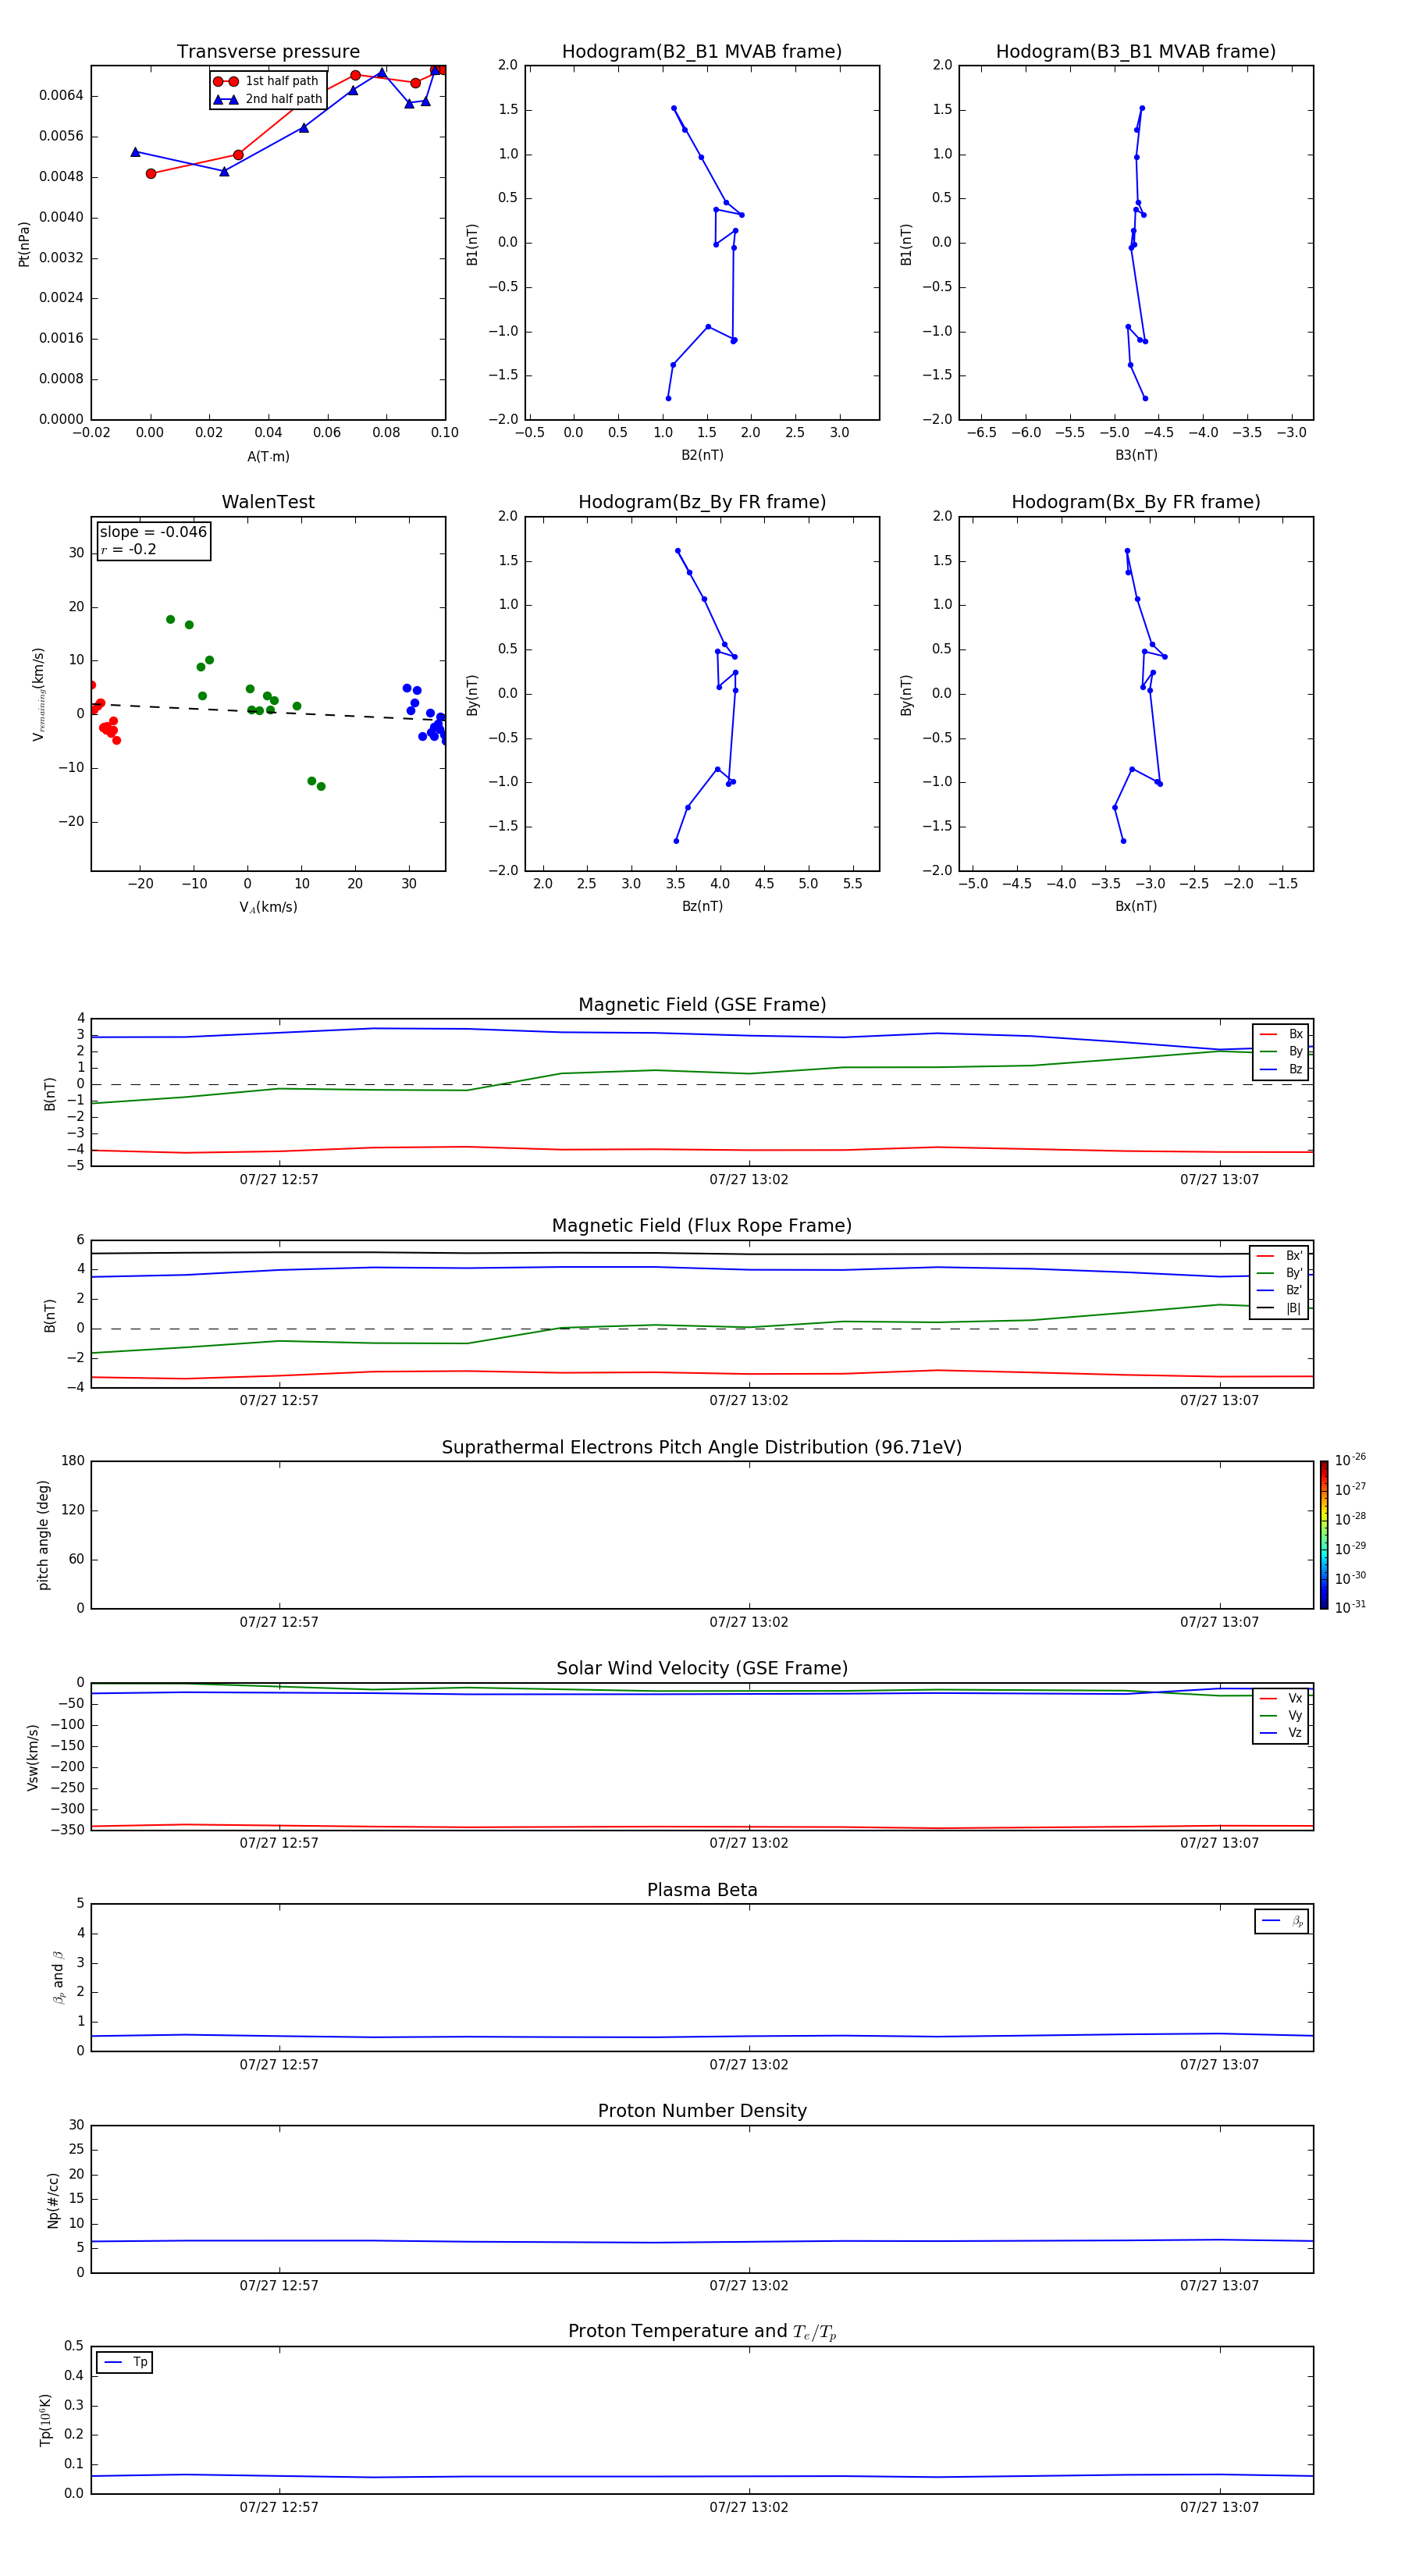Click the 'Vy' legend entry
1405x2576 pixels.
click(1281, 1715)
